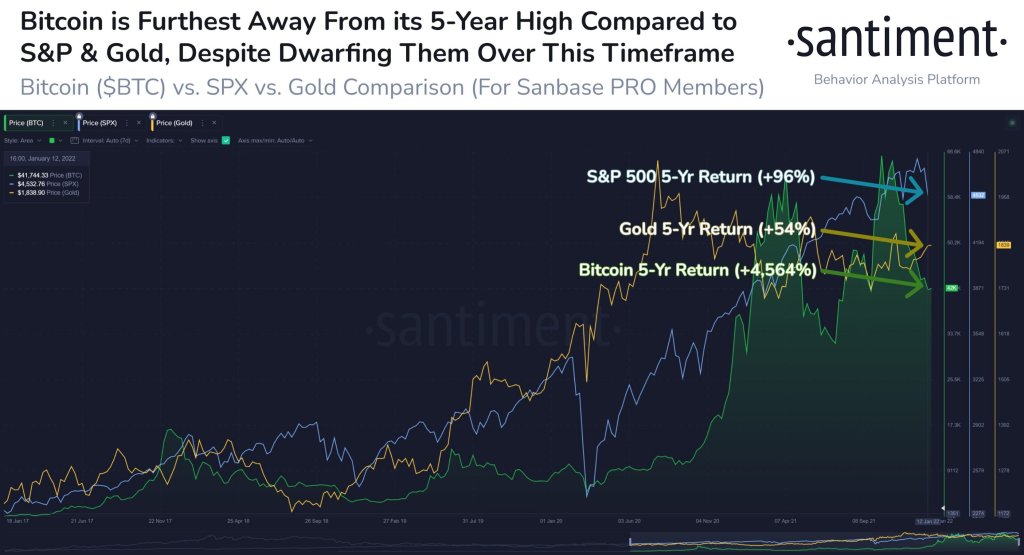
Task: Open Price (SPX) three-dot options menu
Action: (125, 122)
